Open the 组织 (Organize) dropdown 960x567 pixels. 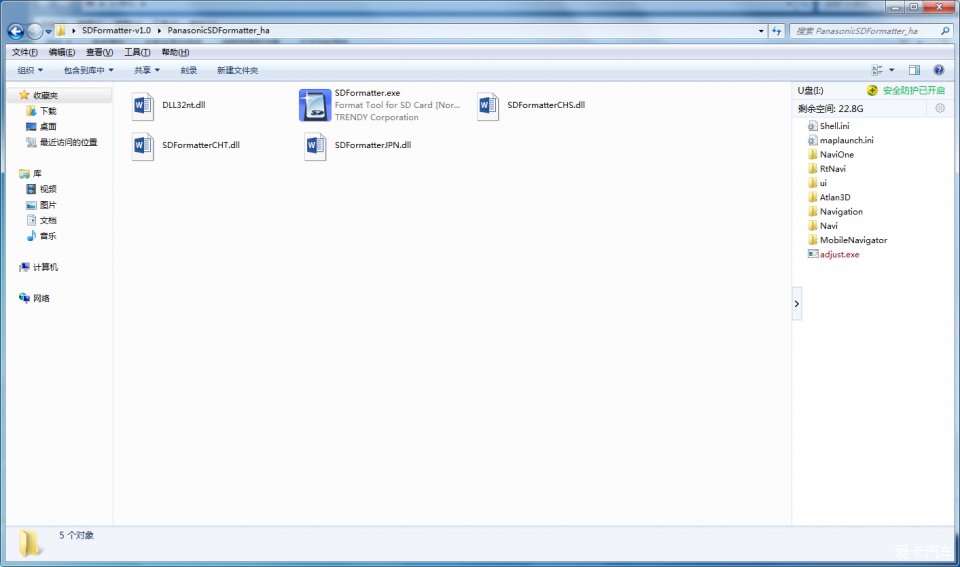pyautogui.click(x=30, y=70)
